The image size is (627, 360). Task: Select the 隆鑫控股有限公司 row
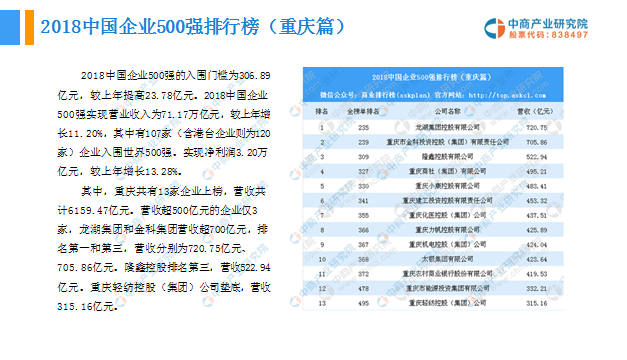coord(433,157)
